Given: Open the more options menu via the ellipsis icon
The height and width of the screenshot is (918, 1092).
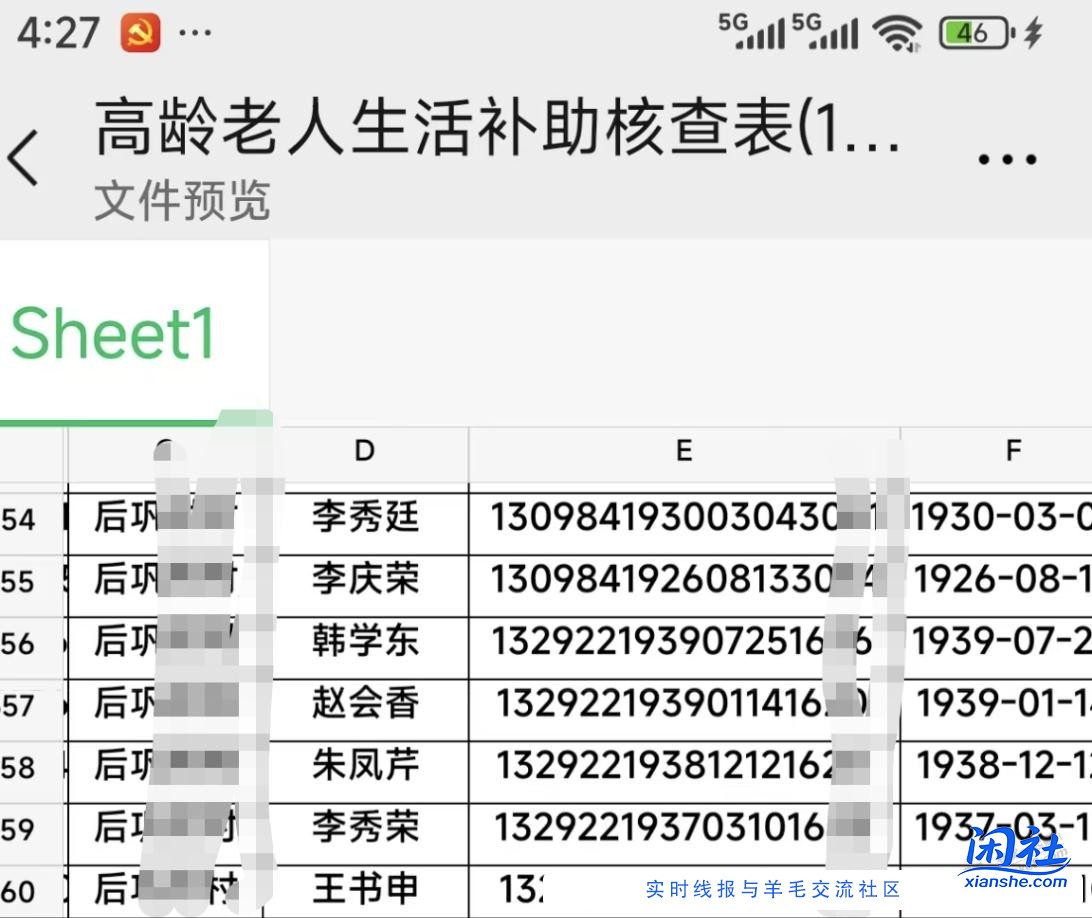Looking at the screenshot, I should [x=1005, y=155].
